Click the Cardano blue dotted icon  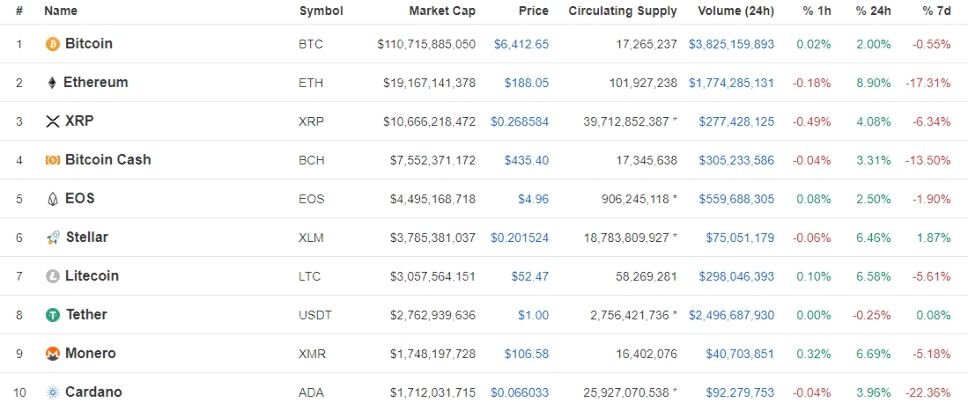coord(52,393)
